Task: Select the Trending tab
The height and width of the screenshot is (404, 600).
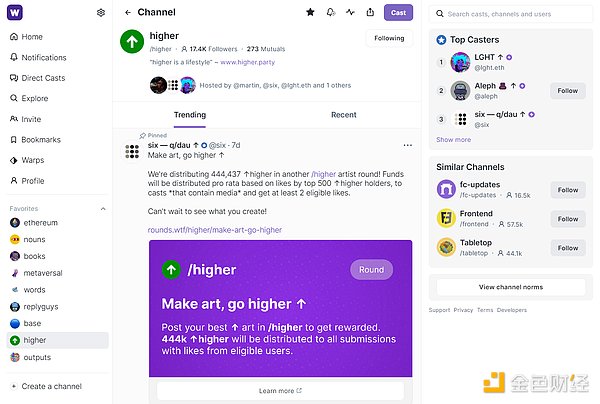Action: coord(190,115)
